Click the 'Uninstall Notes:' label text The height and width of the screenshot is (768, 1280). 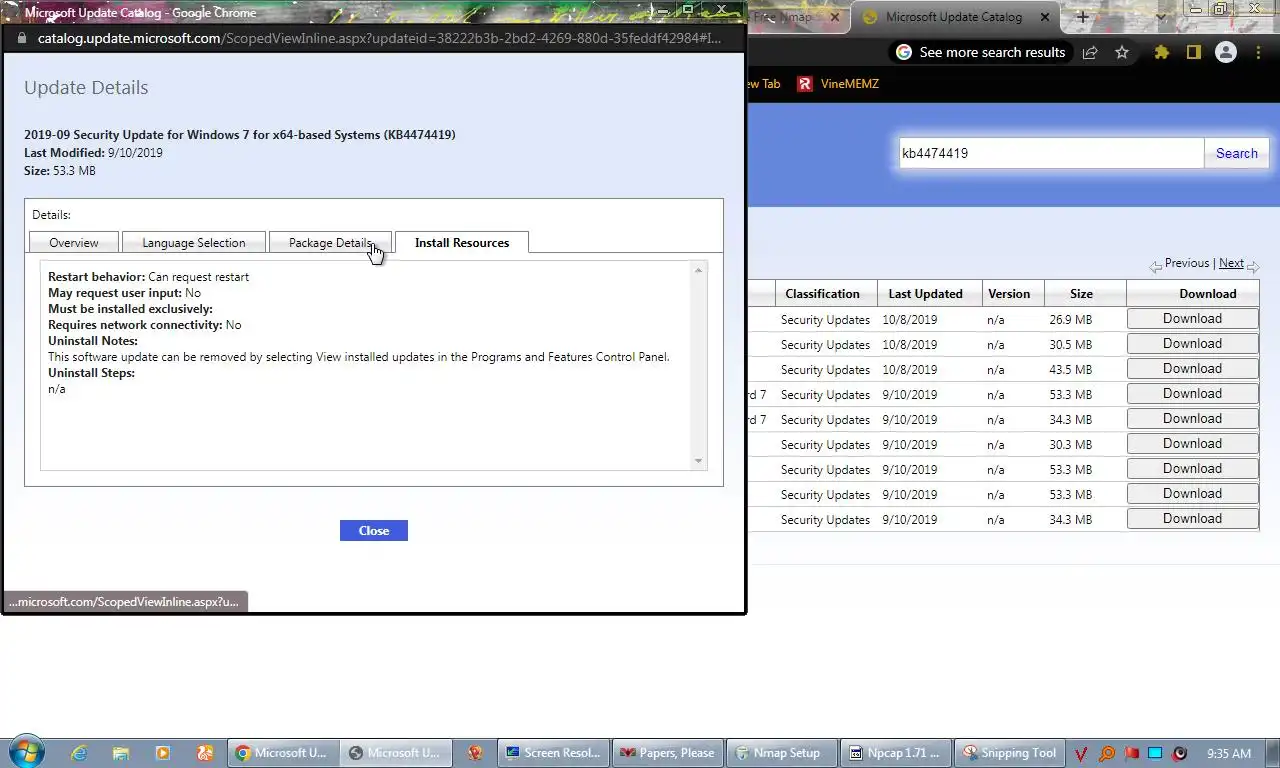93,340
